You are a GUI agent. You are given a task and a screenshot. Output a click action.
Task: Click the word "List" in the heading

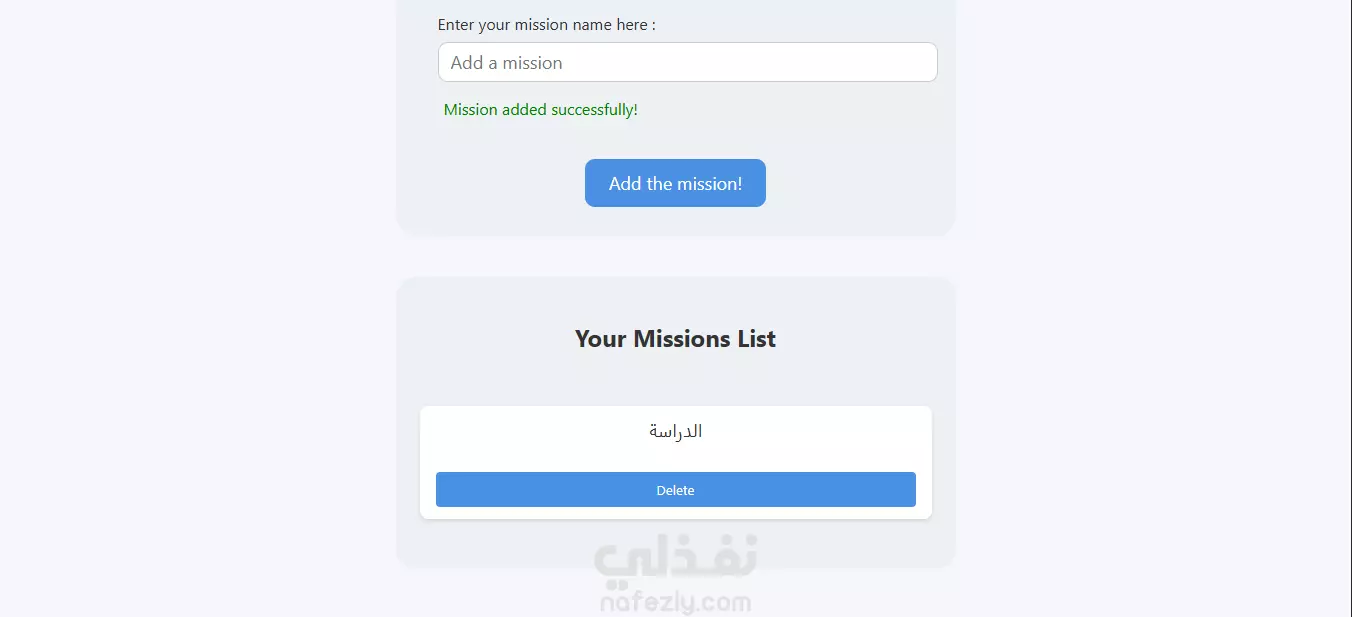pyautogui.click(x=757, y=339)
